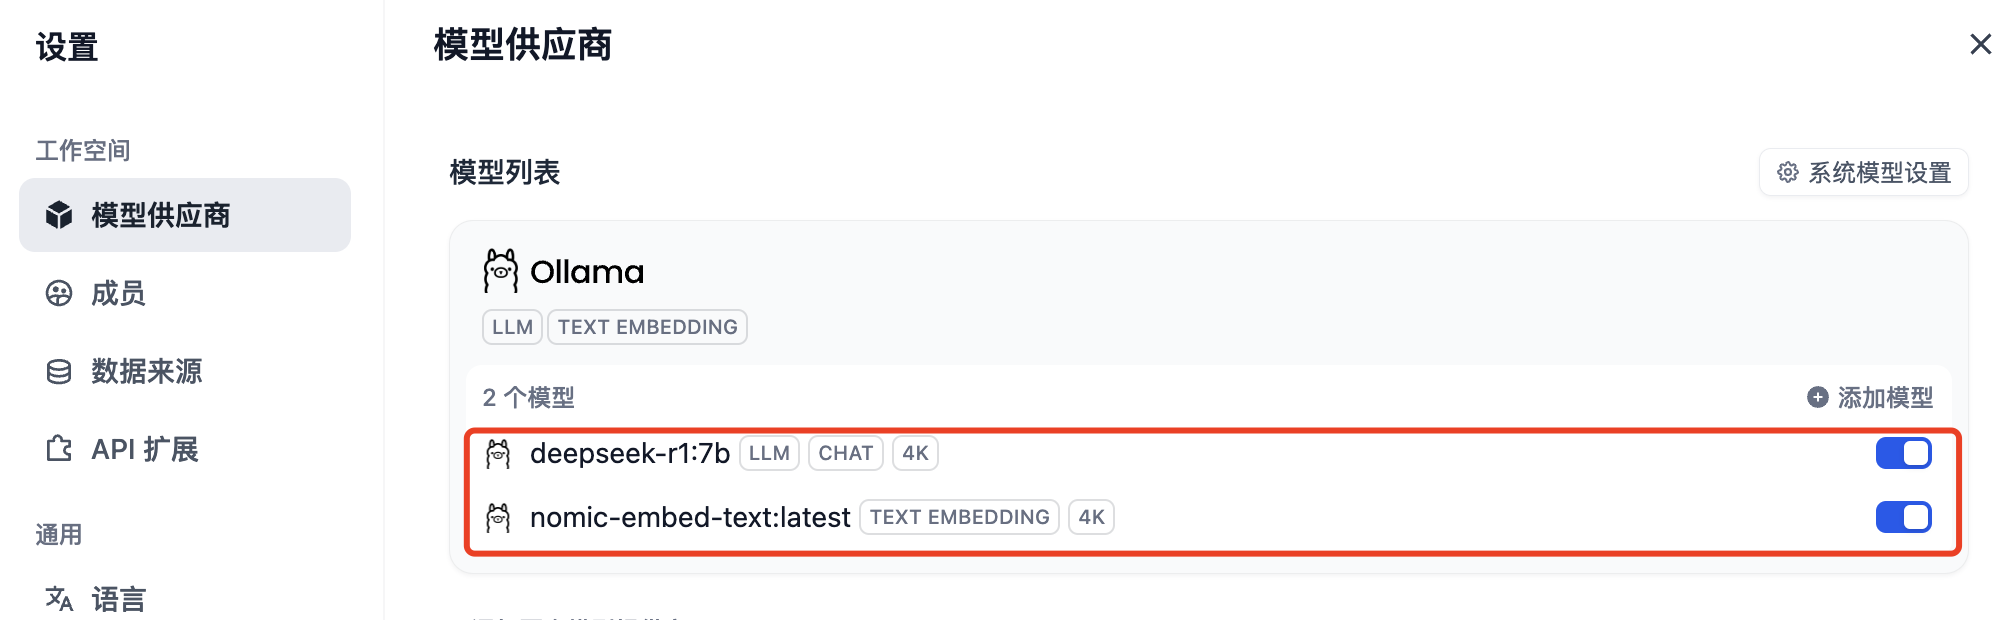Image resolution: width=2014 pixels, height=620 pixels.
Task: Click the cube icon beside 模型供应商
Action: (59, 215)
